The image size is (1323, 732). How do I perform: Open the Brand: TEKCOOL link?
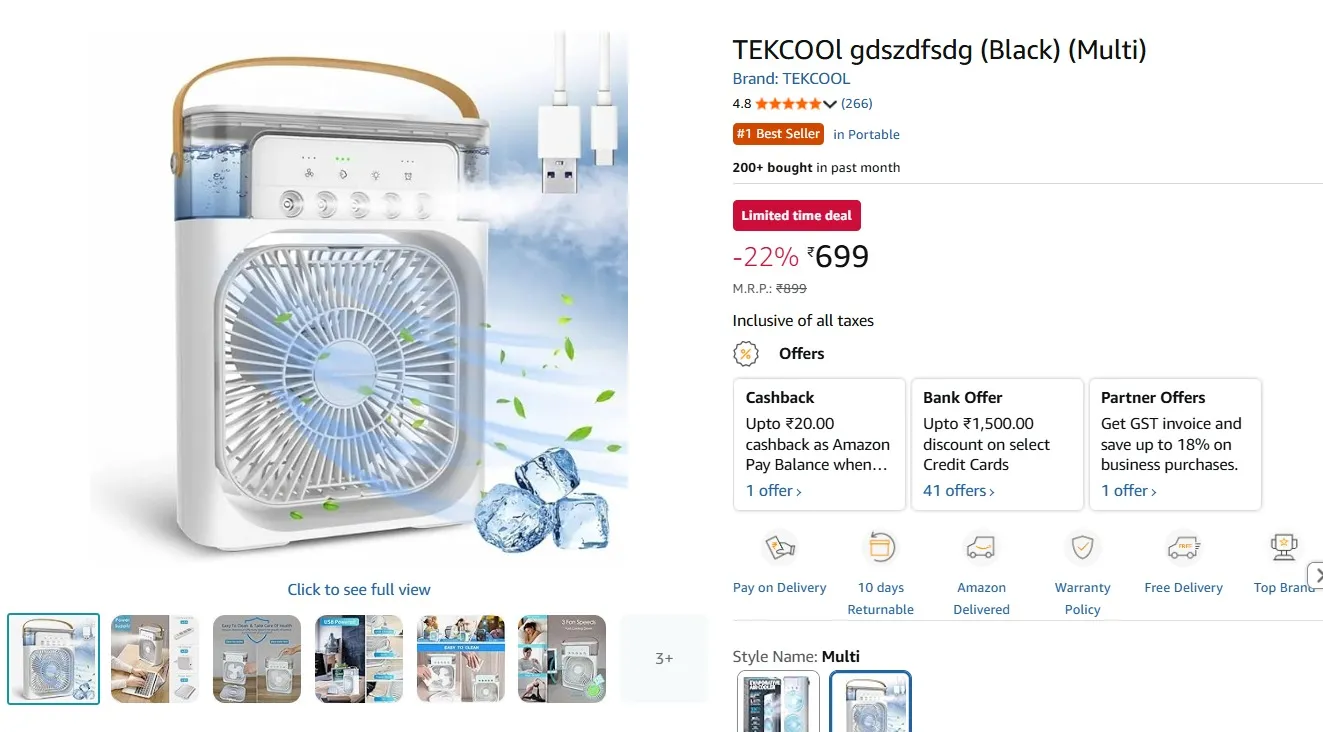pos(791,79)
